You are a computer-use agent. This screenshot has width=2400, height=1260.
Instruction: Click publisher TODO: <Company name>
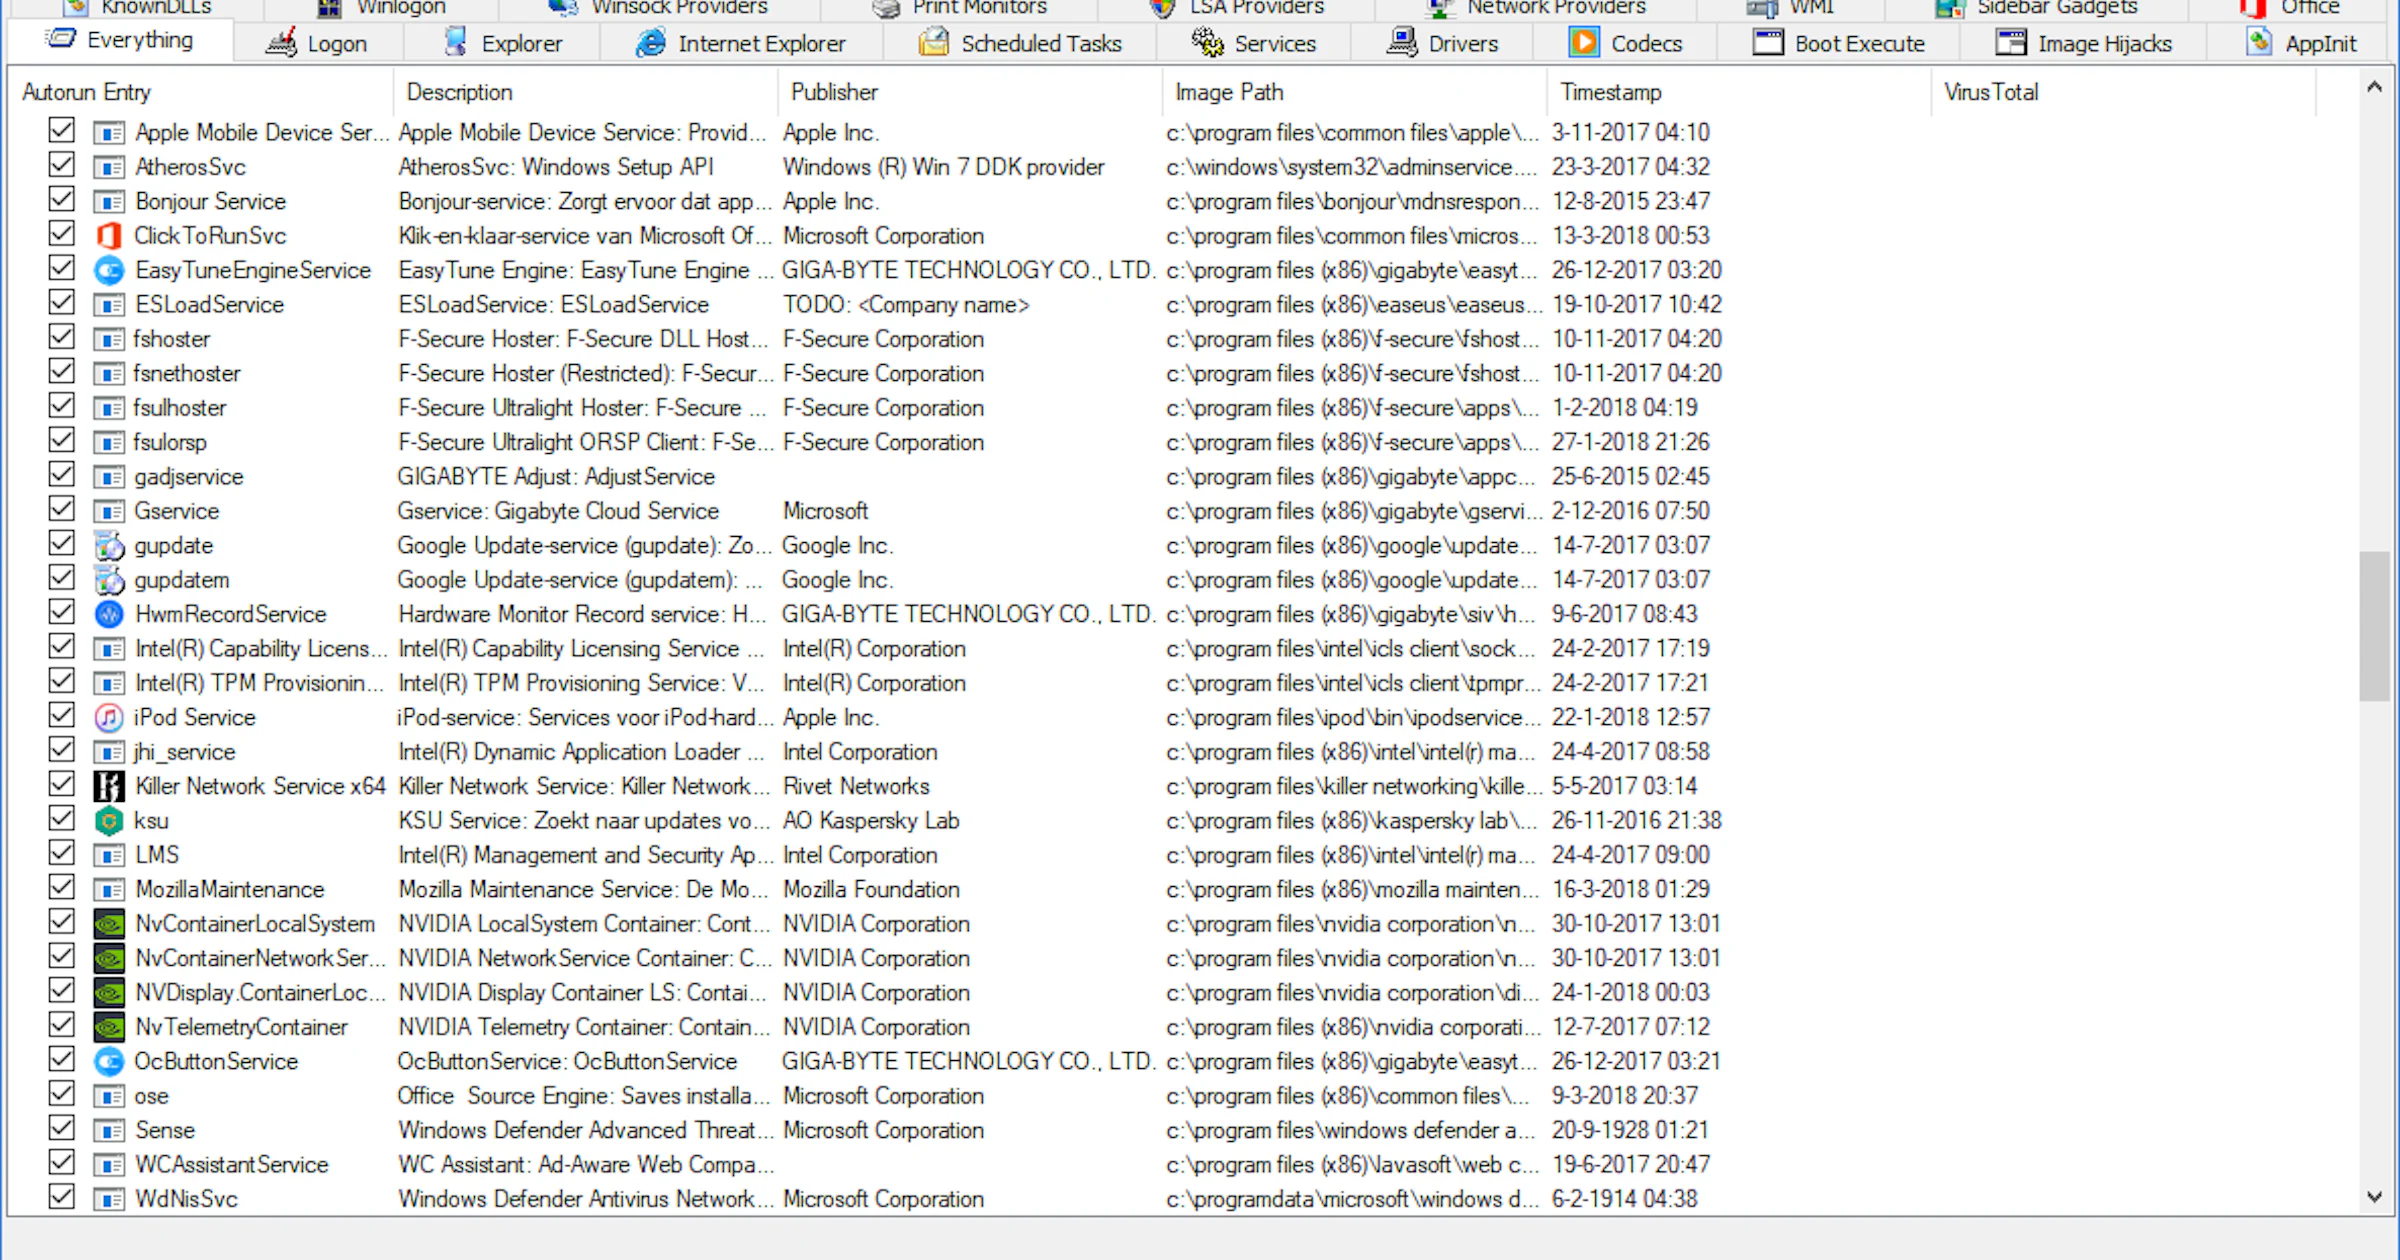tap(906, 305)
